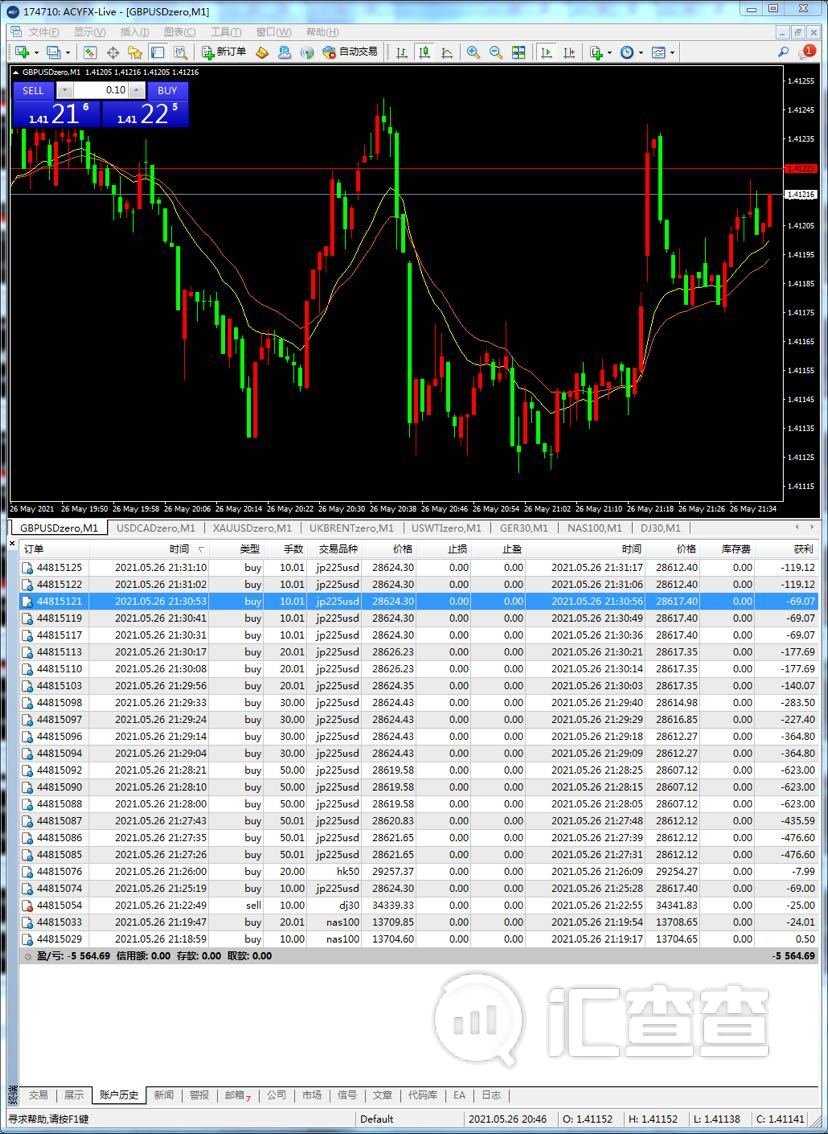
Task: Select order row 44815054 sell dj30
Action: point(418,905)
